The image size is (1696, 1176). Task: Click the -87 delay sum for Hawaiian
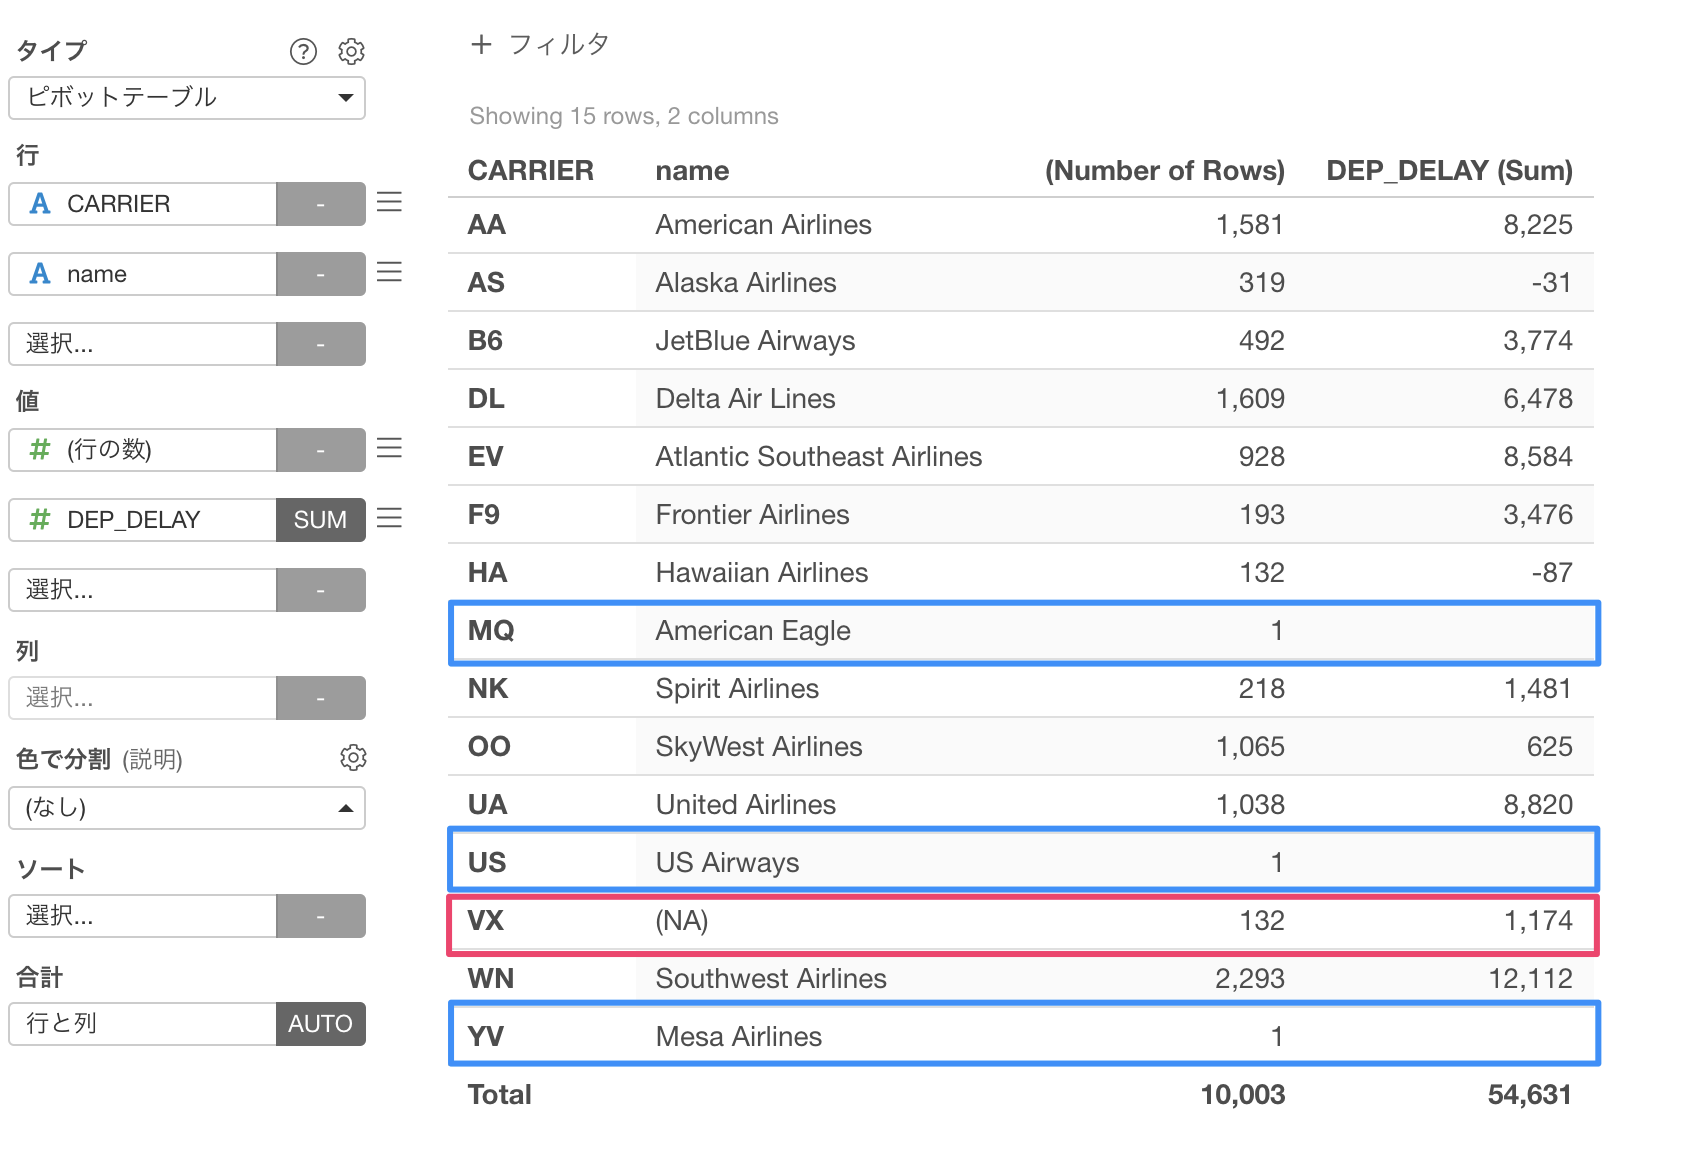[x=1552, y=572]
